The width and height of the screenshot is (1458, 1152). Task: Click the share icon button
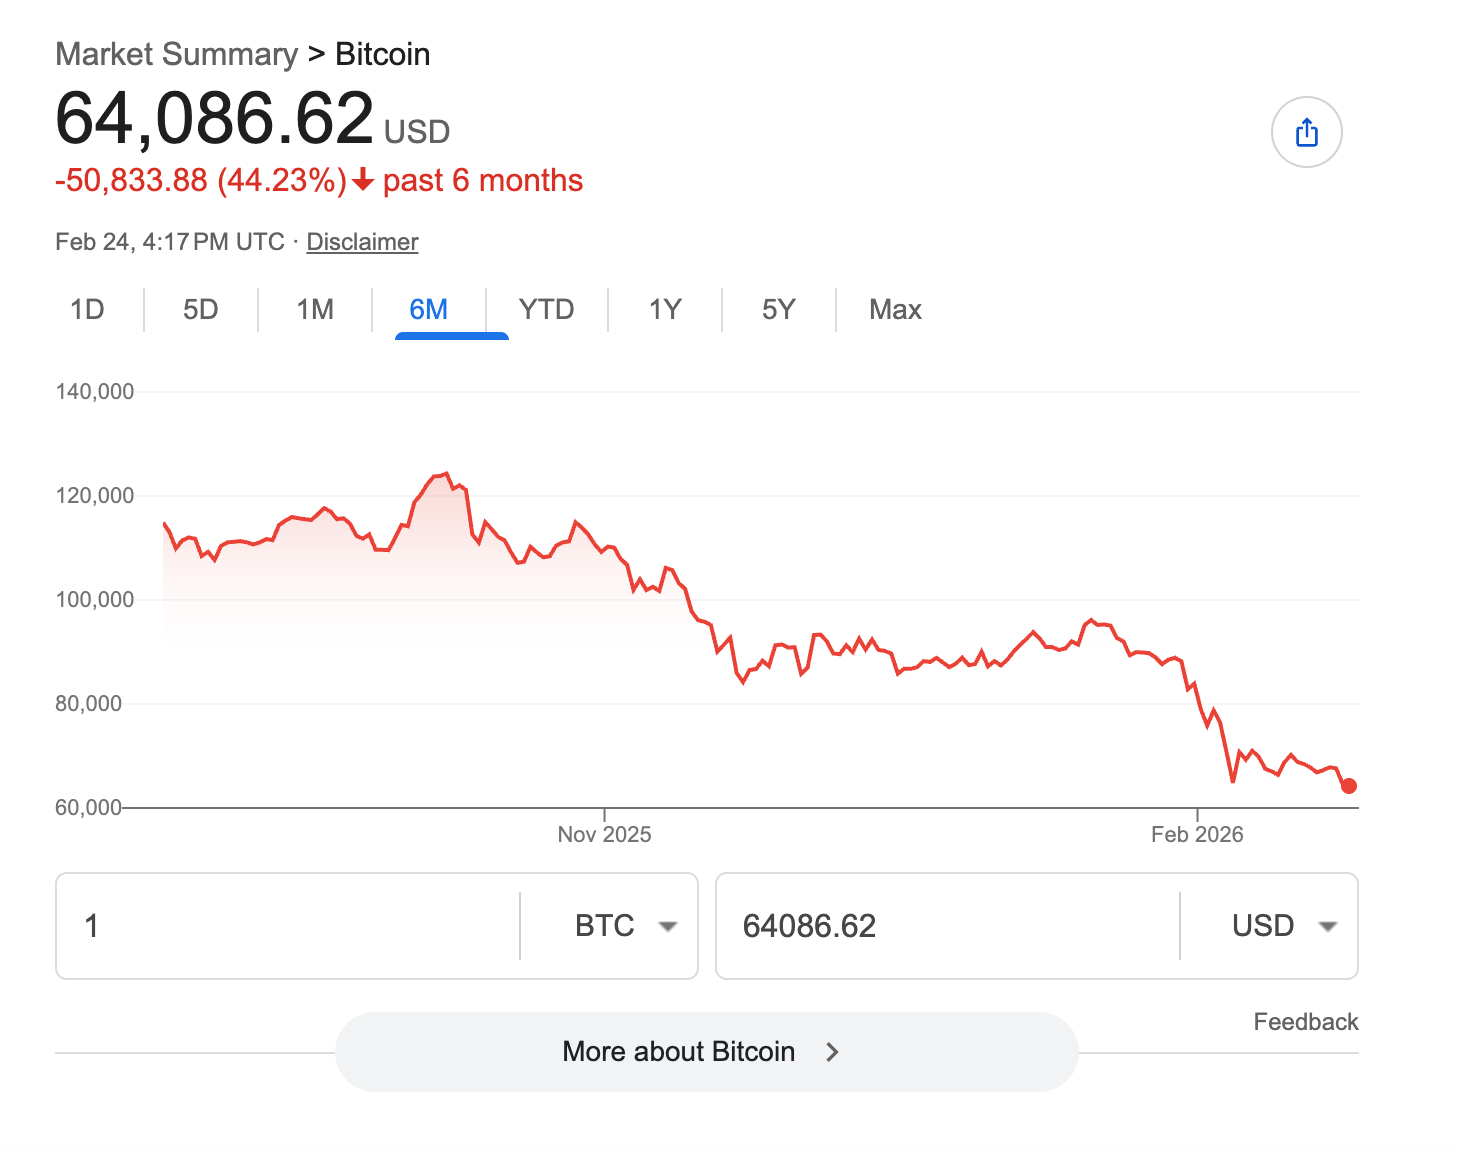1306,132
